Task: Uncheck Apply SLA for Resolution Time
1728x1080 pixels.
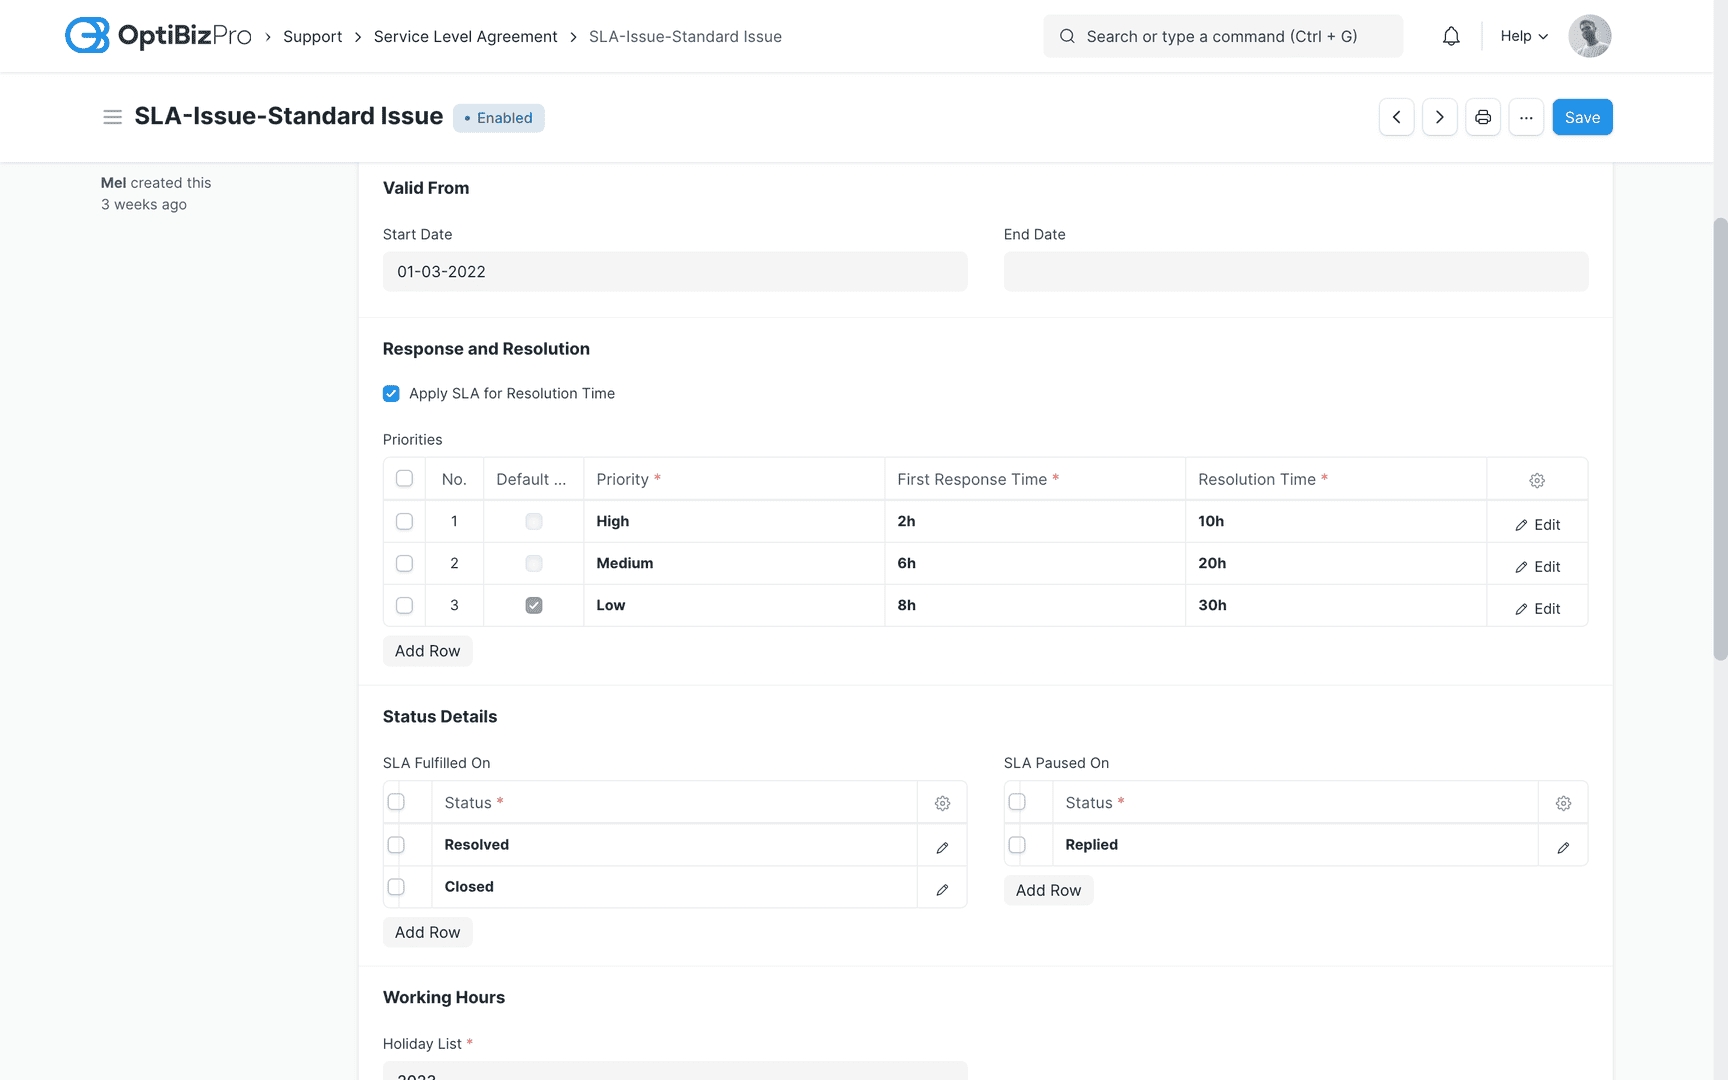Action: pyautogui.click(x=391, y=393)
